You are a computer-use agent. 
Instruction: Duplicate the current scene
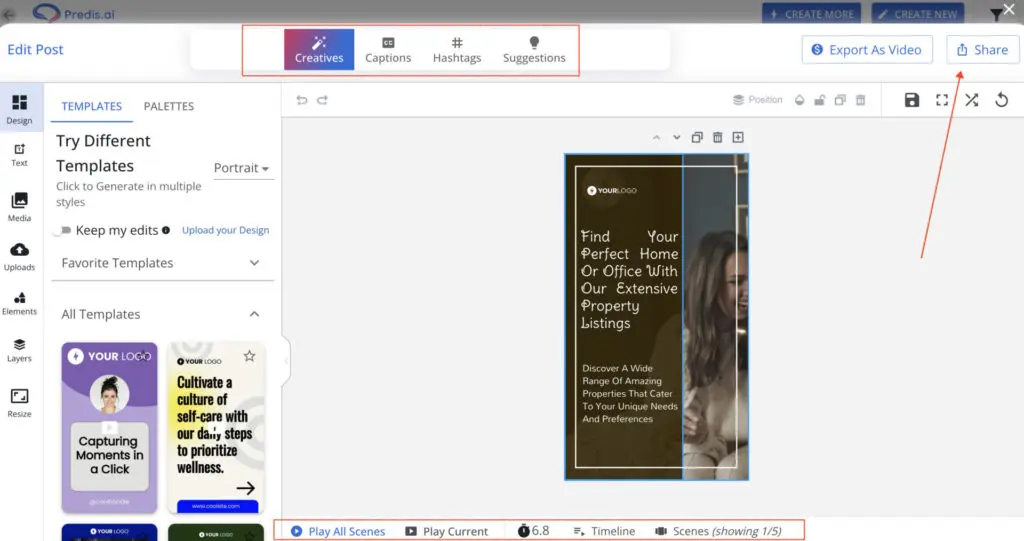pyautogui.click(x=697, y=137)
